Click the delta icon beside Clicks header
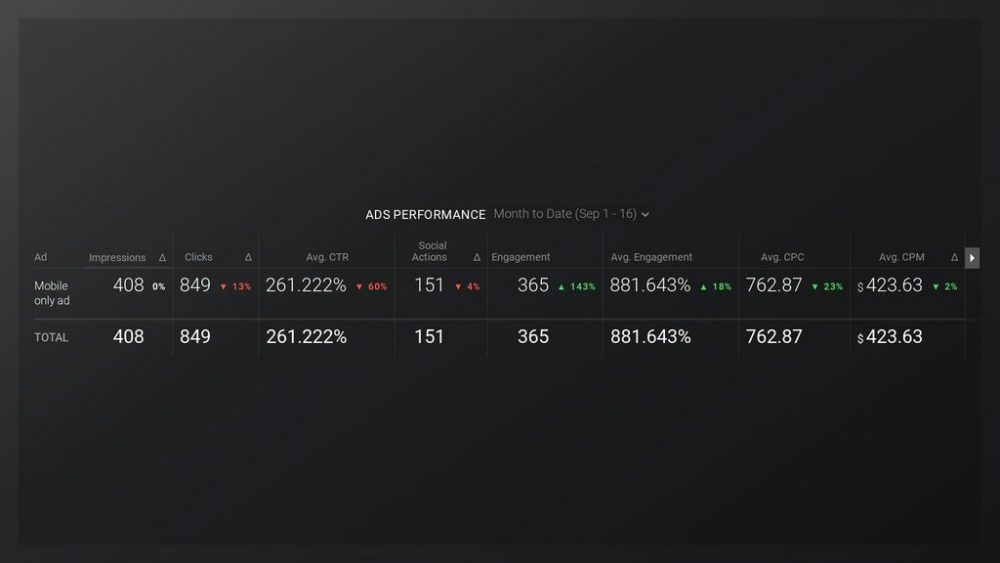1000x563 pixels. point(248,258)
